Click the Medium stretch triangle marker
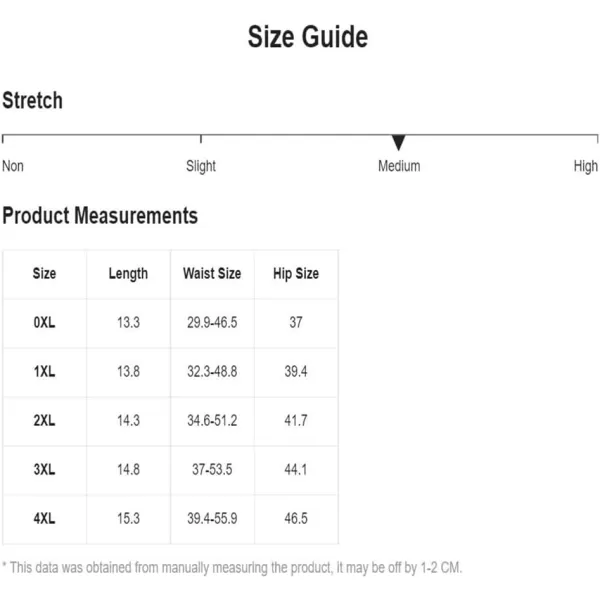Image resolution: width=600 pixels, height=600 pixels. (398, 143)
